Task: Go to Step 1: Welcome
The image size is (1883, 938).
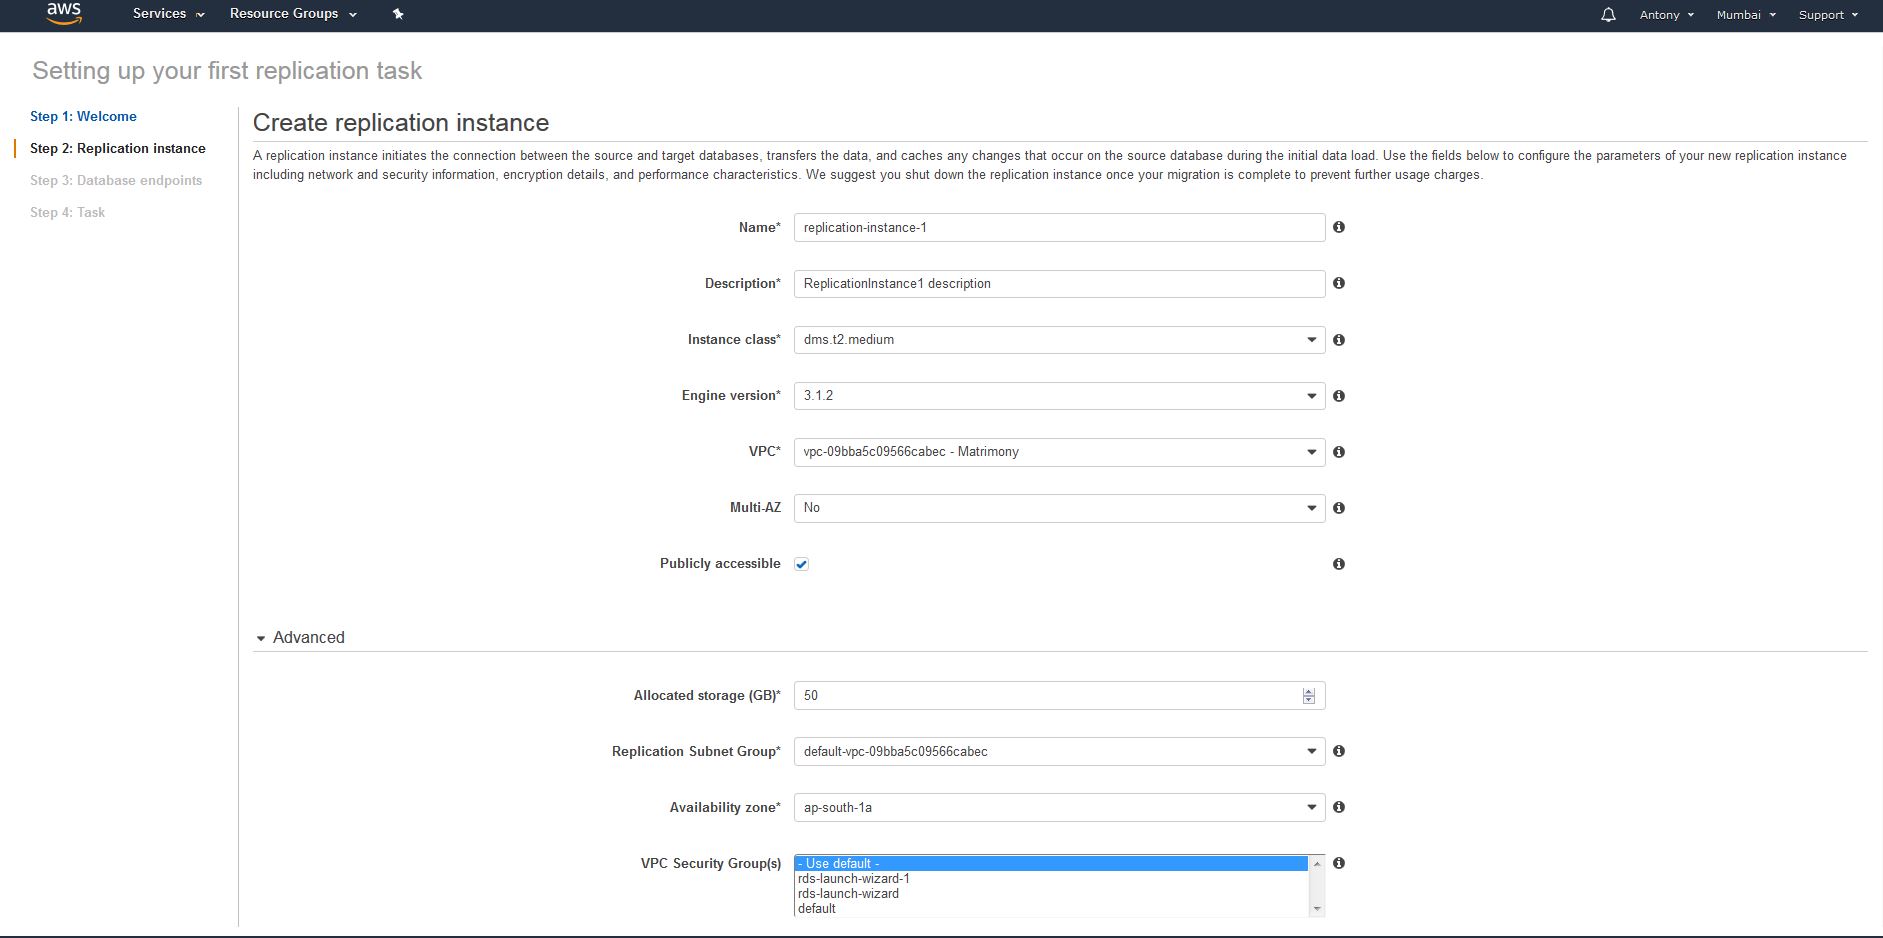Action: [83, 116]
